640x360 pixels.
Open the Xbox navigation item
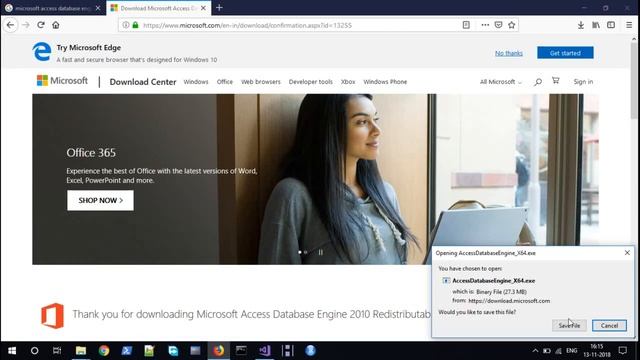(348, 82)
